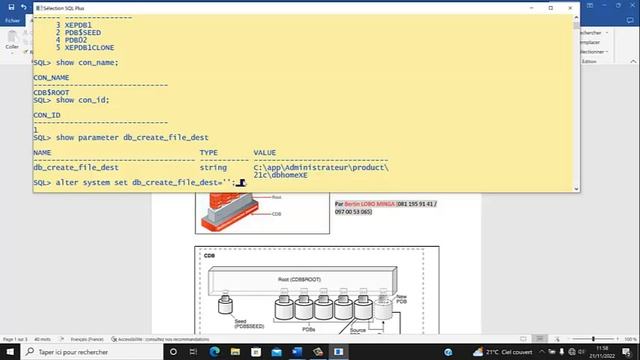
Task: Open the Windows Start menu
Action: tap(10, 352)
